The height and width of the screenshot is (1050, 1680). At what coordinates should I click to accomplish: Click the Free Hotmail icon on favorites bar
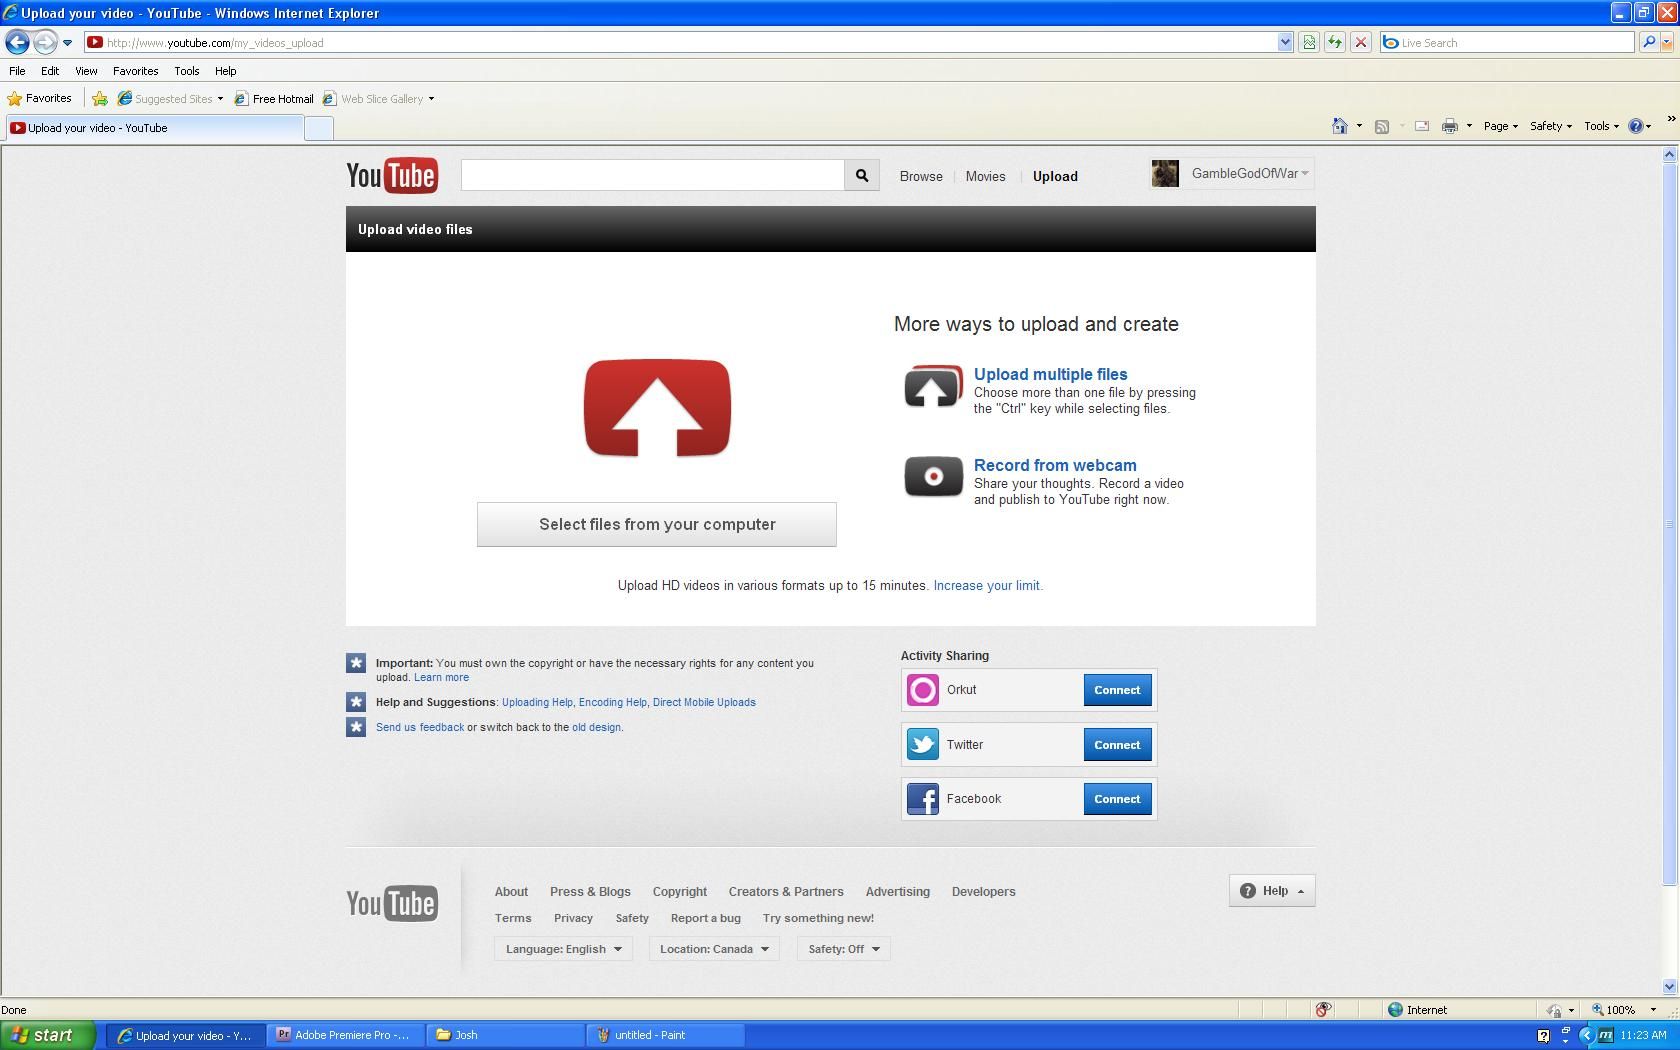pyautogui.click(x=240, y=98)
